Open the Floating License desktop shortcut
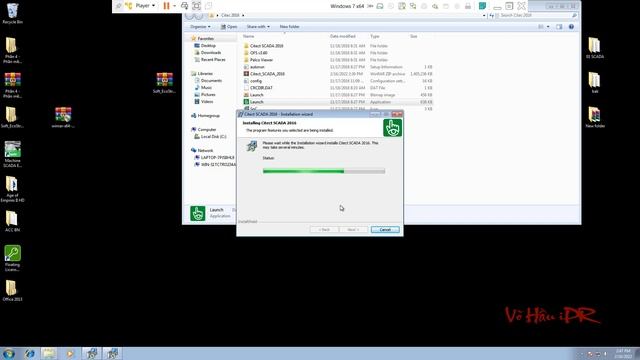The image size is (640, 360). coord(12,258)
